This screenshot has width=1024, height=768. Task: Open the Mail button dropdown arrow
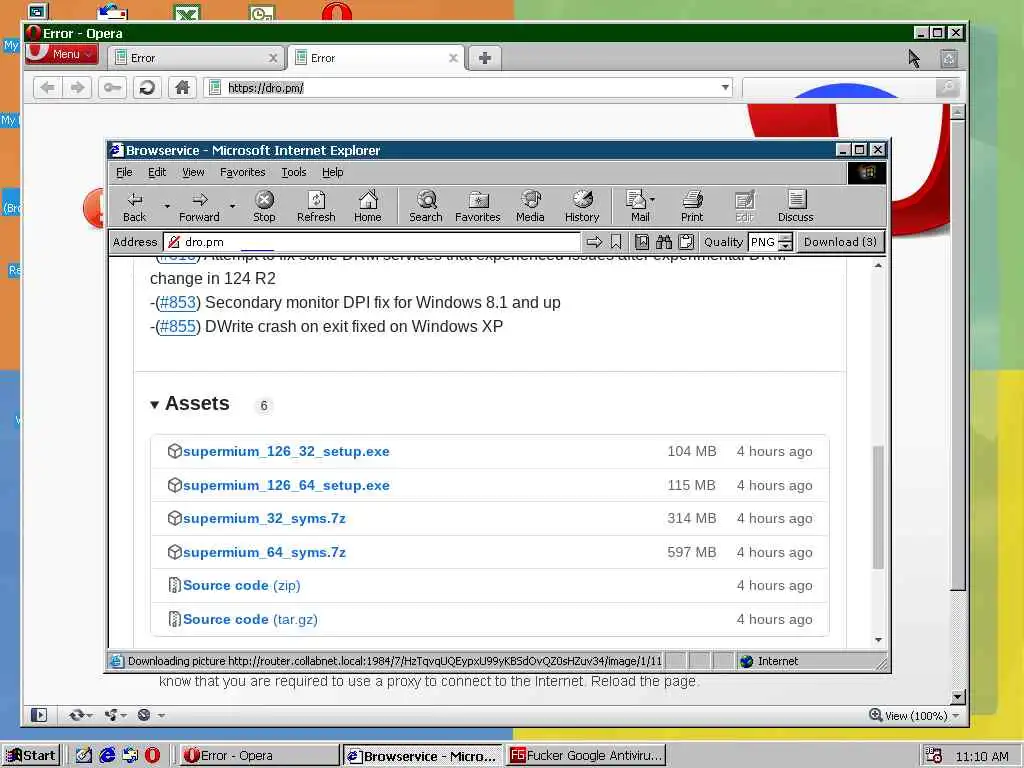point(652,199)
